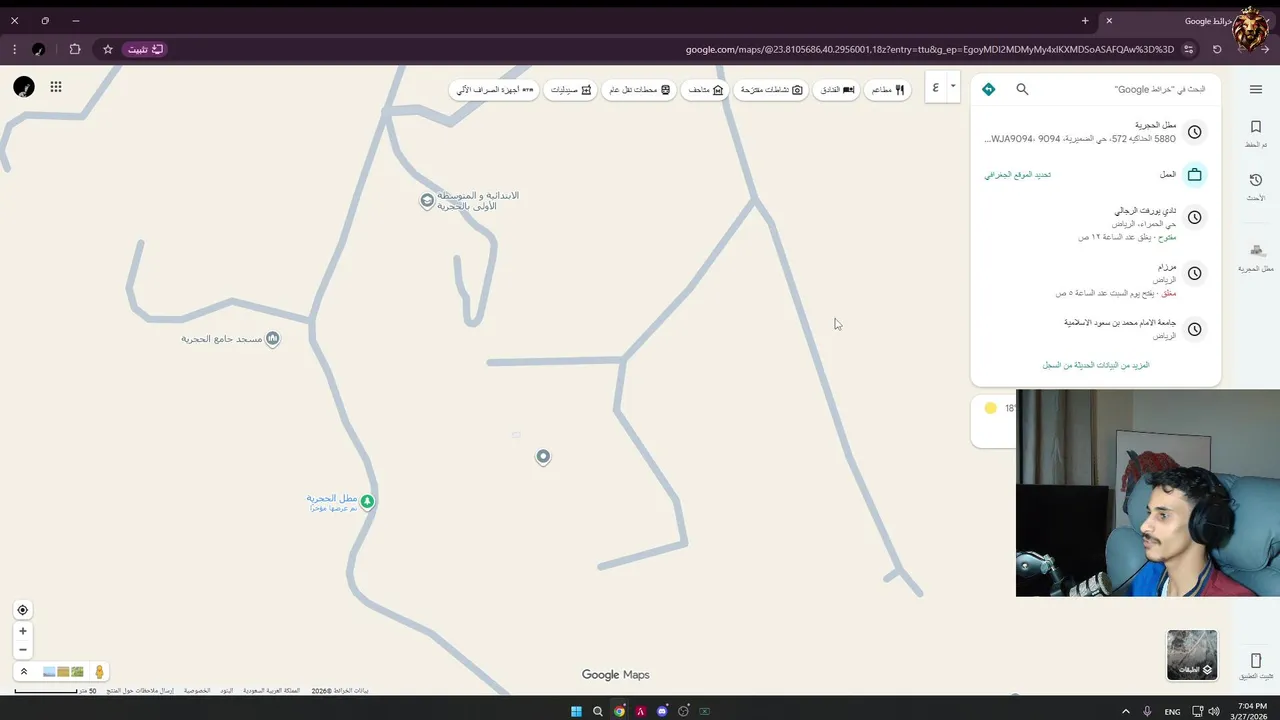Click the Transit (محطات نقل عام) chip
This screenshot has height=720, width=1280.
point(640,90)
